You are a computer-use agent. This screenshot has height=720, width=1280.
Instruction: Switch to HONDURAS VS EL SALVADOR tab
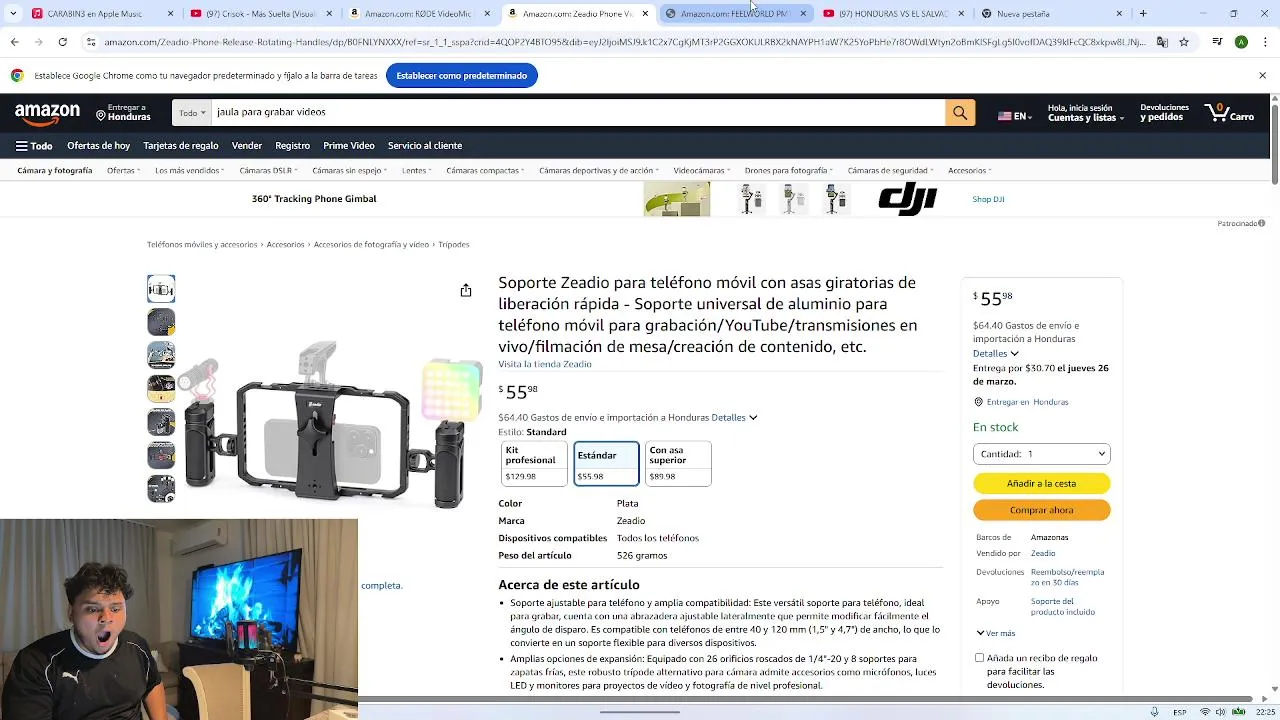point(895,14)
